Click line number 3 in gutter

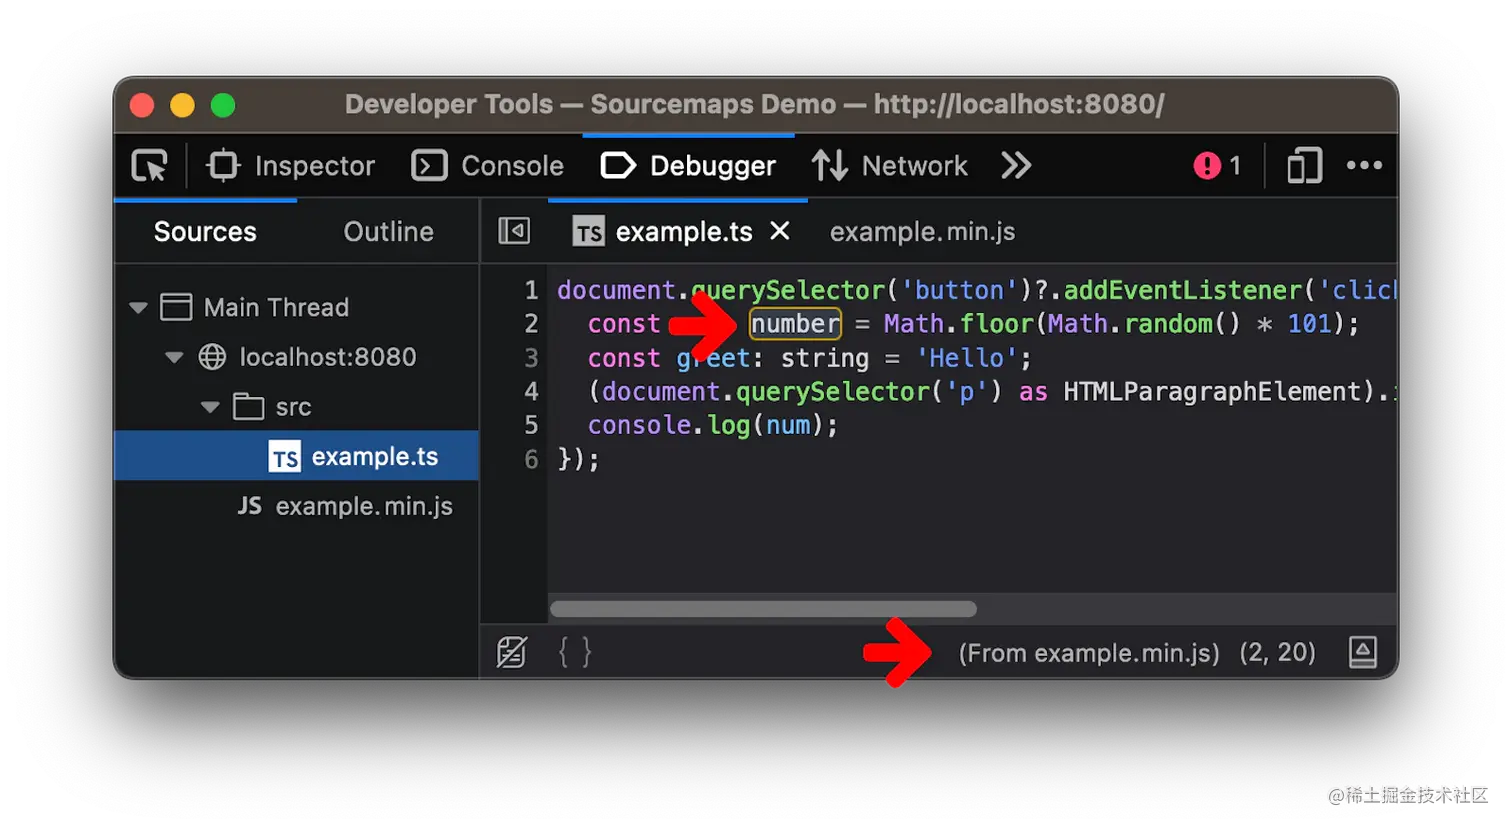point(531,358)
